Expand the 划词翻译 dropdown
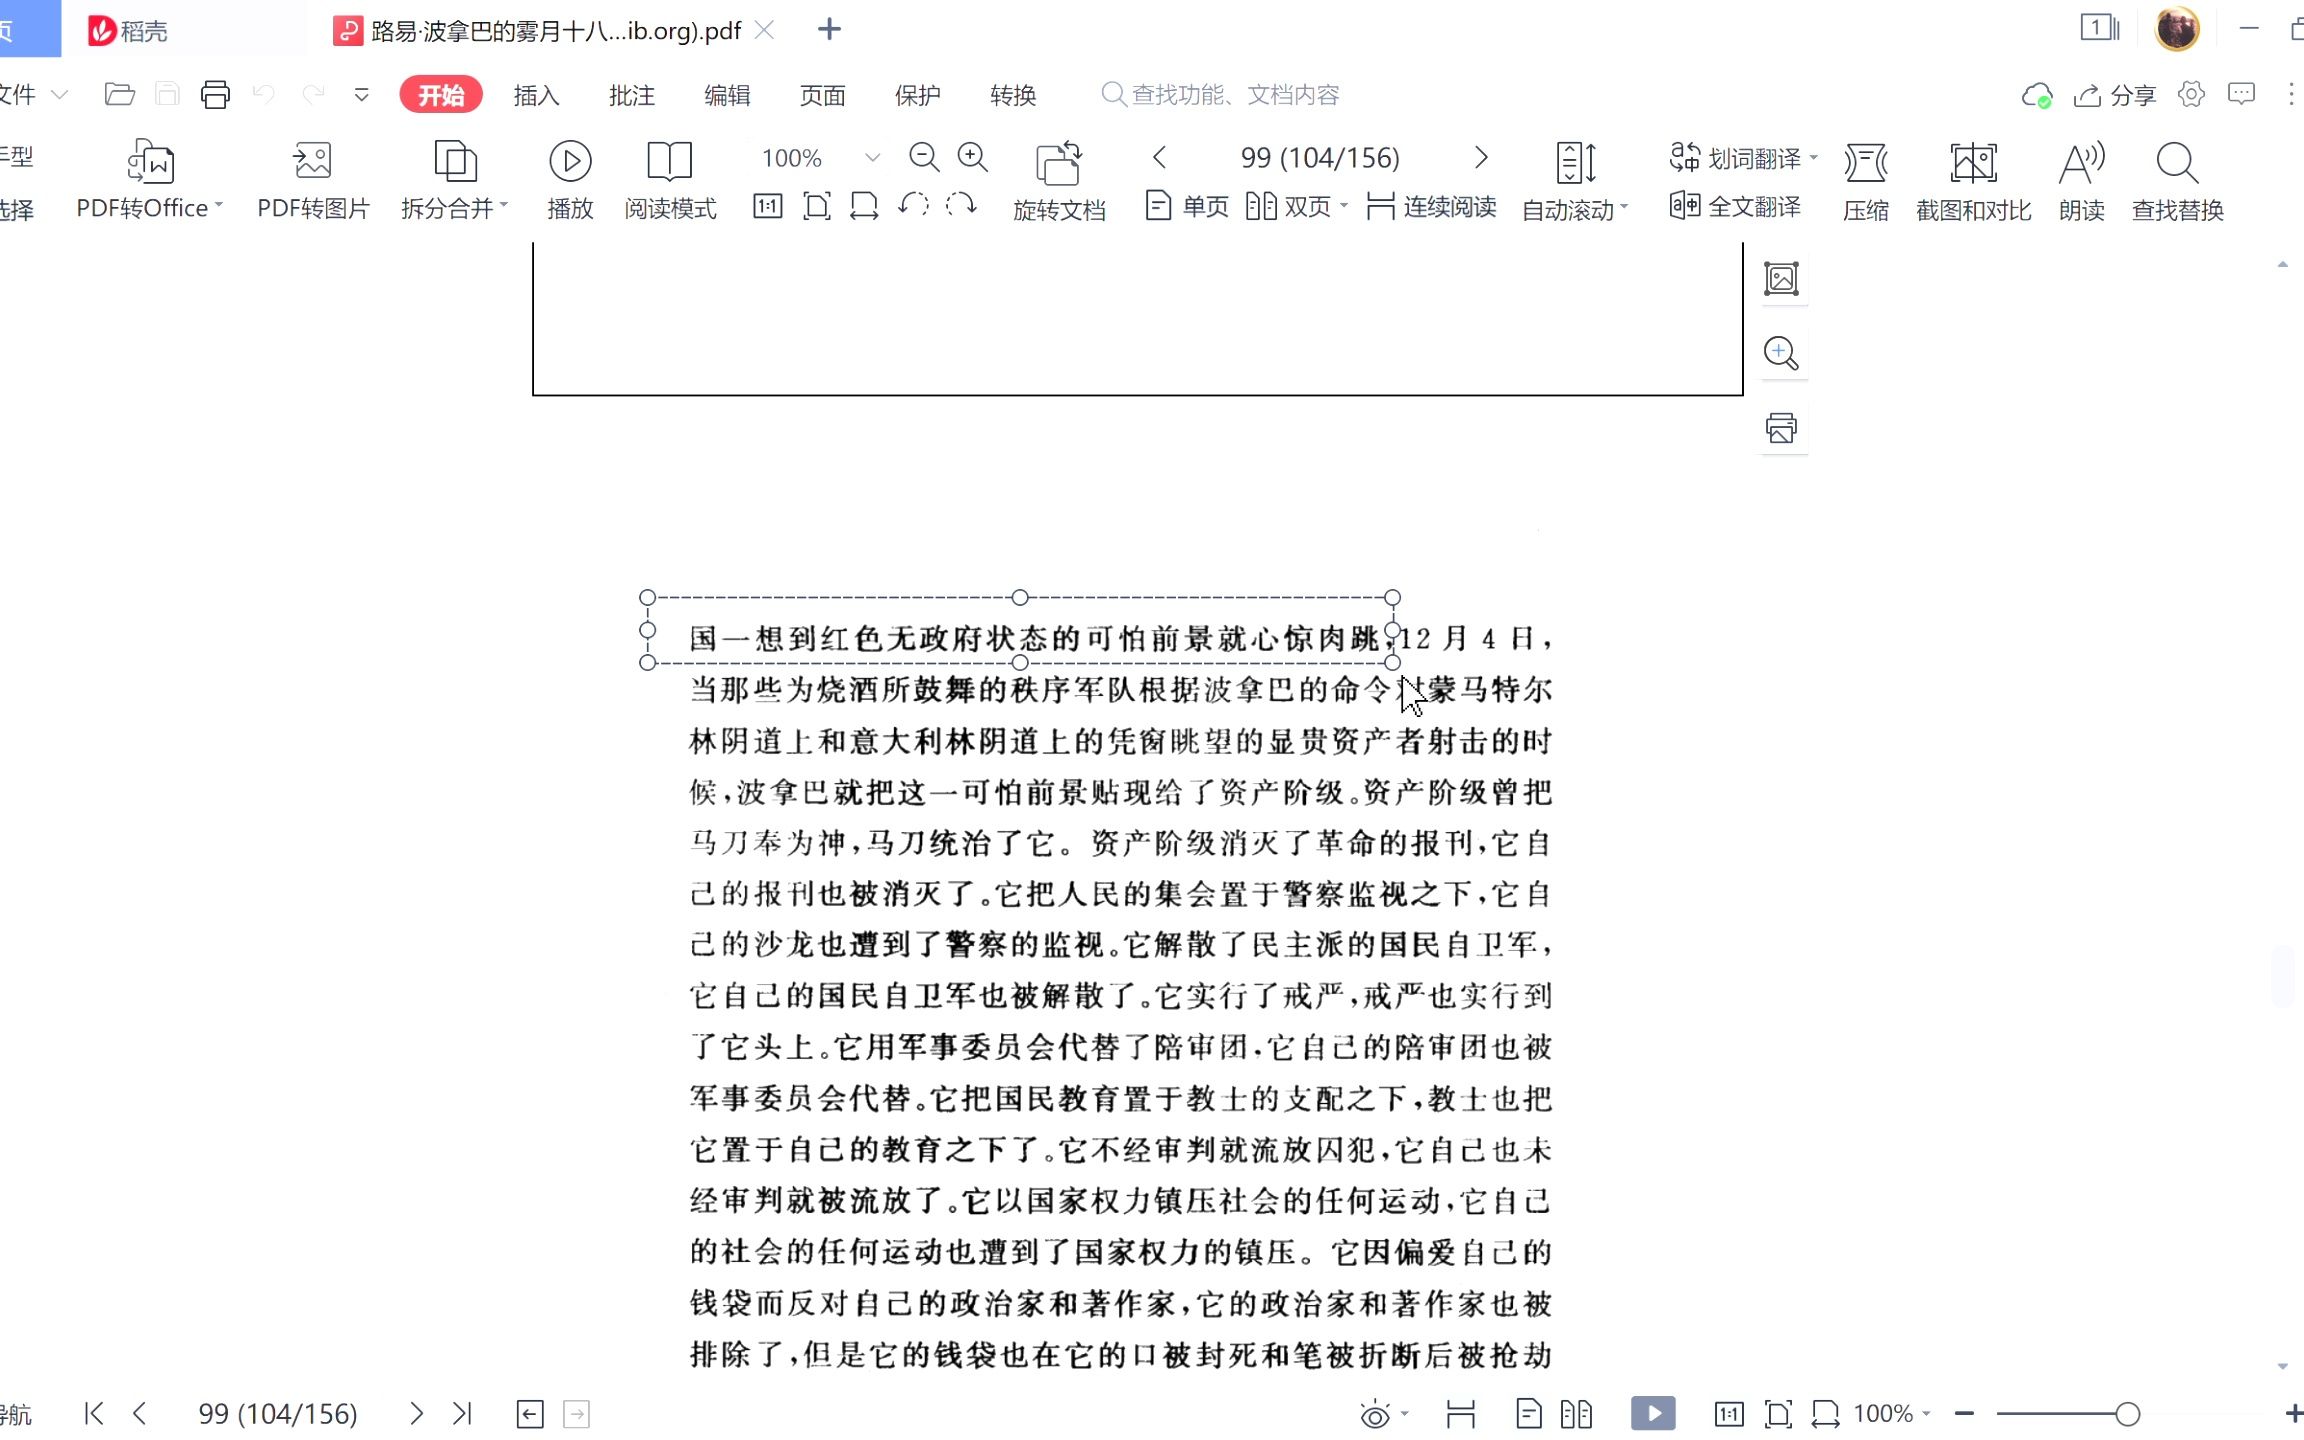The image size is (2304, 1440). coord(1813,157)
